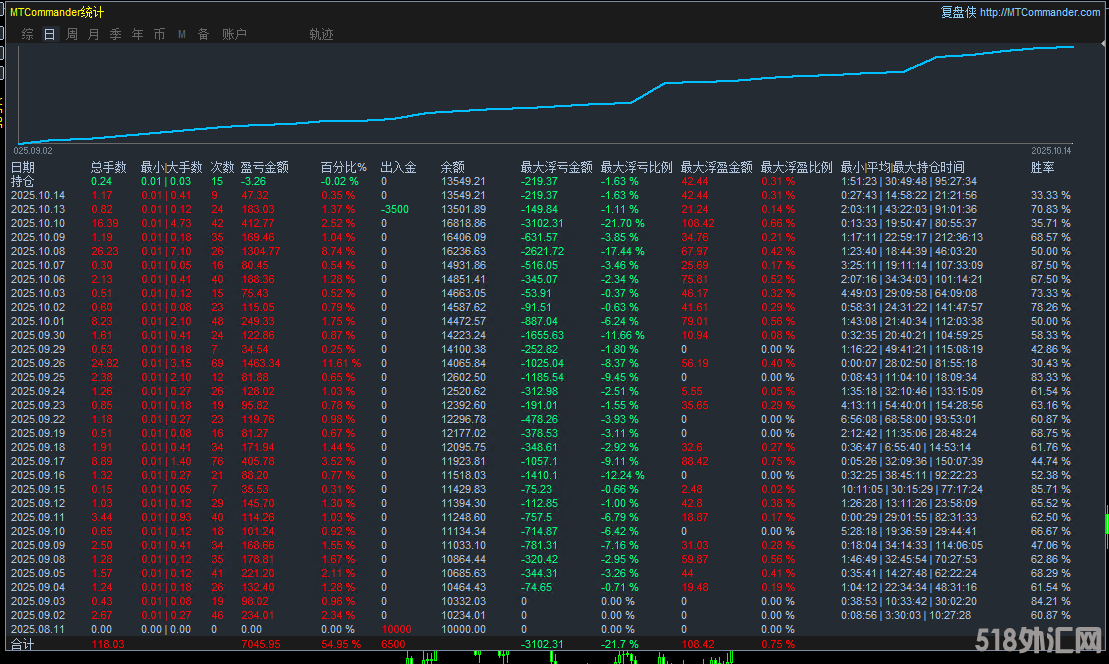The image size is (1109, 664).
Task: Switch to the 账户 (account) tab
Action: [234, 34]
